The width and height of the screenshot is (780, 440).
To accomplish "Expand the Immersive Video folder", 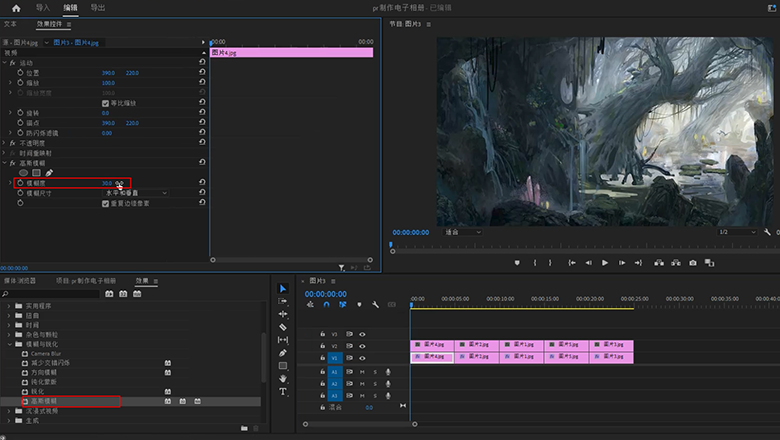I will 9,411.
